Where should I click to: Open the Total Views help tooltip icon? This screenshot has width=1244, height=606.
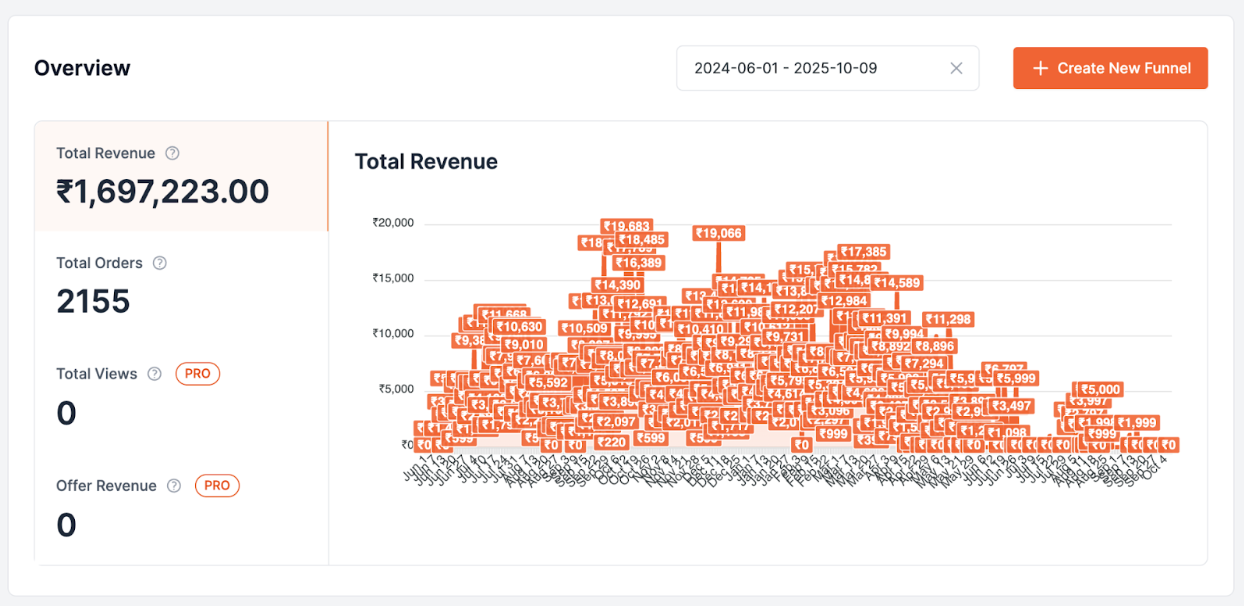154,374
